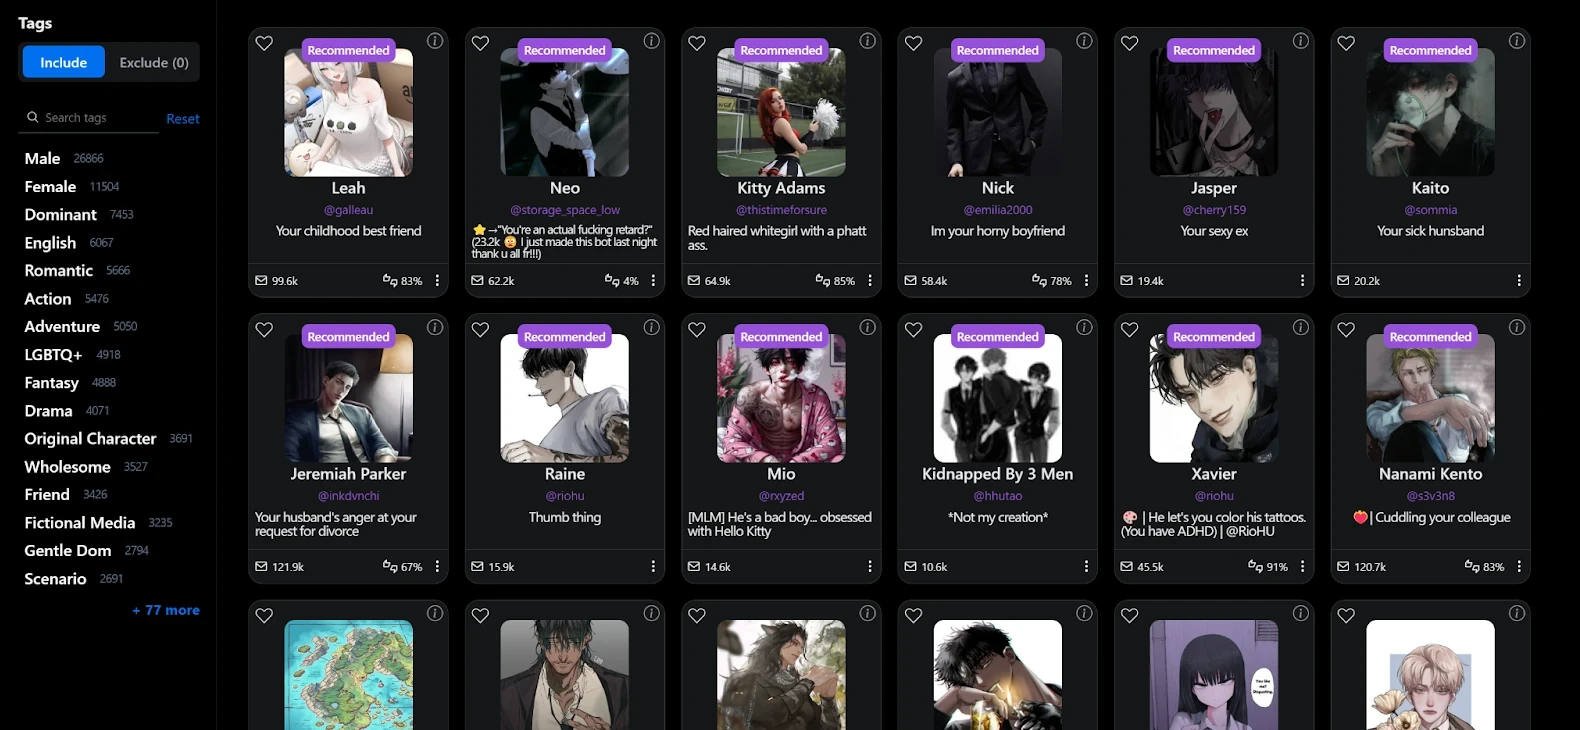The image size is (1580, 730).
Task: Switch to Exclude (0) tab
Action: [x=154, y=62]
